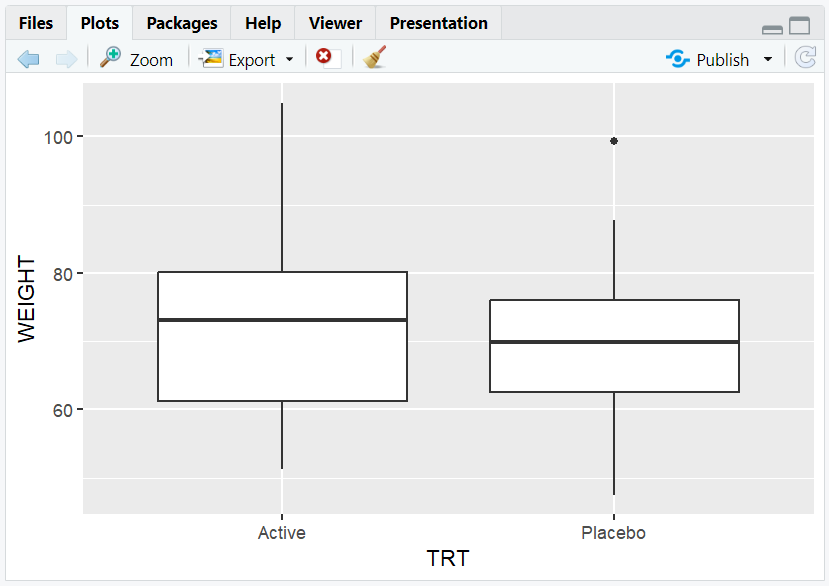
Task: Open the Presentation tab
Action: tap(438, 22)
